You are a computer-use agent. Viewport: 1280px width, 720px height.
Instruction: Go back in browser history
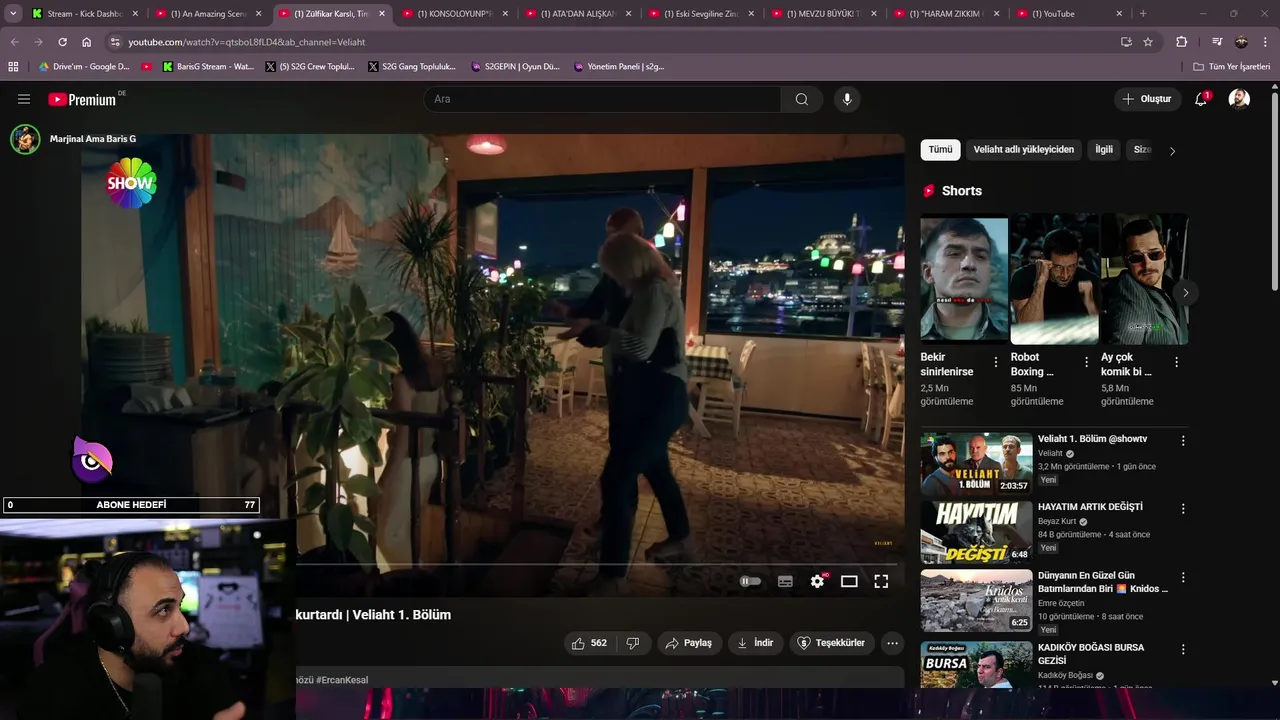point(15,42)
